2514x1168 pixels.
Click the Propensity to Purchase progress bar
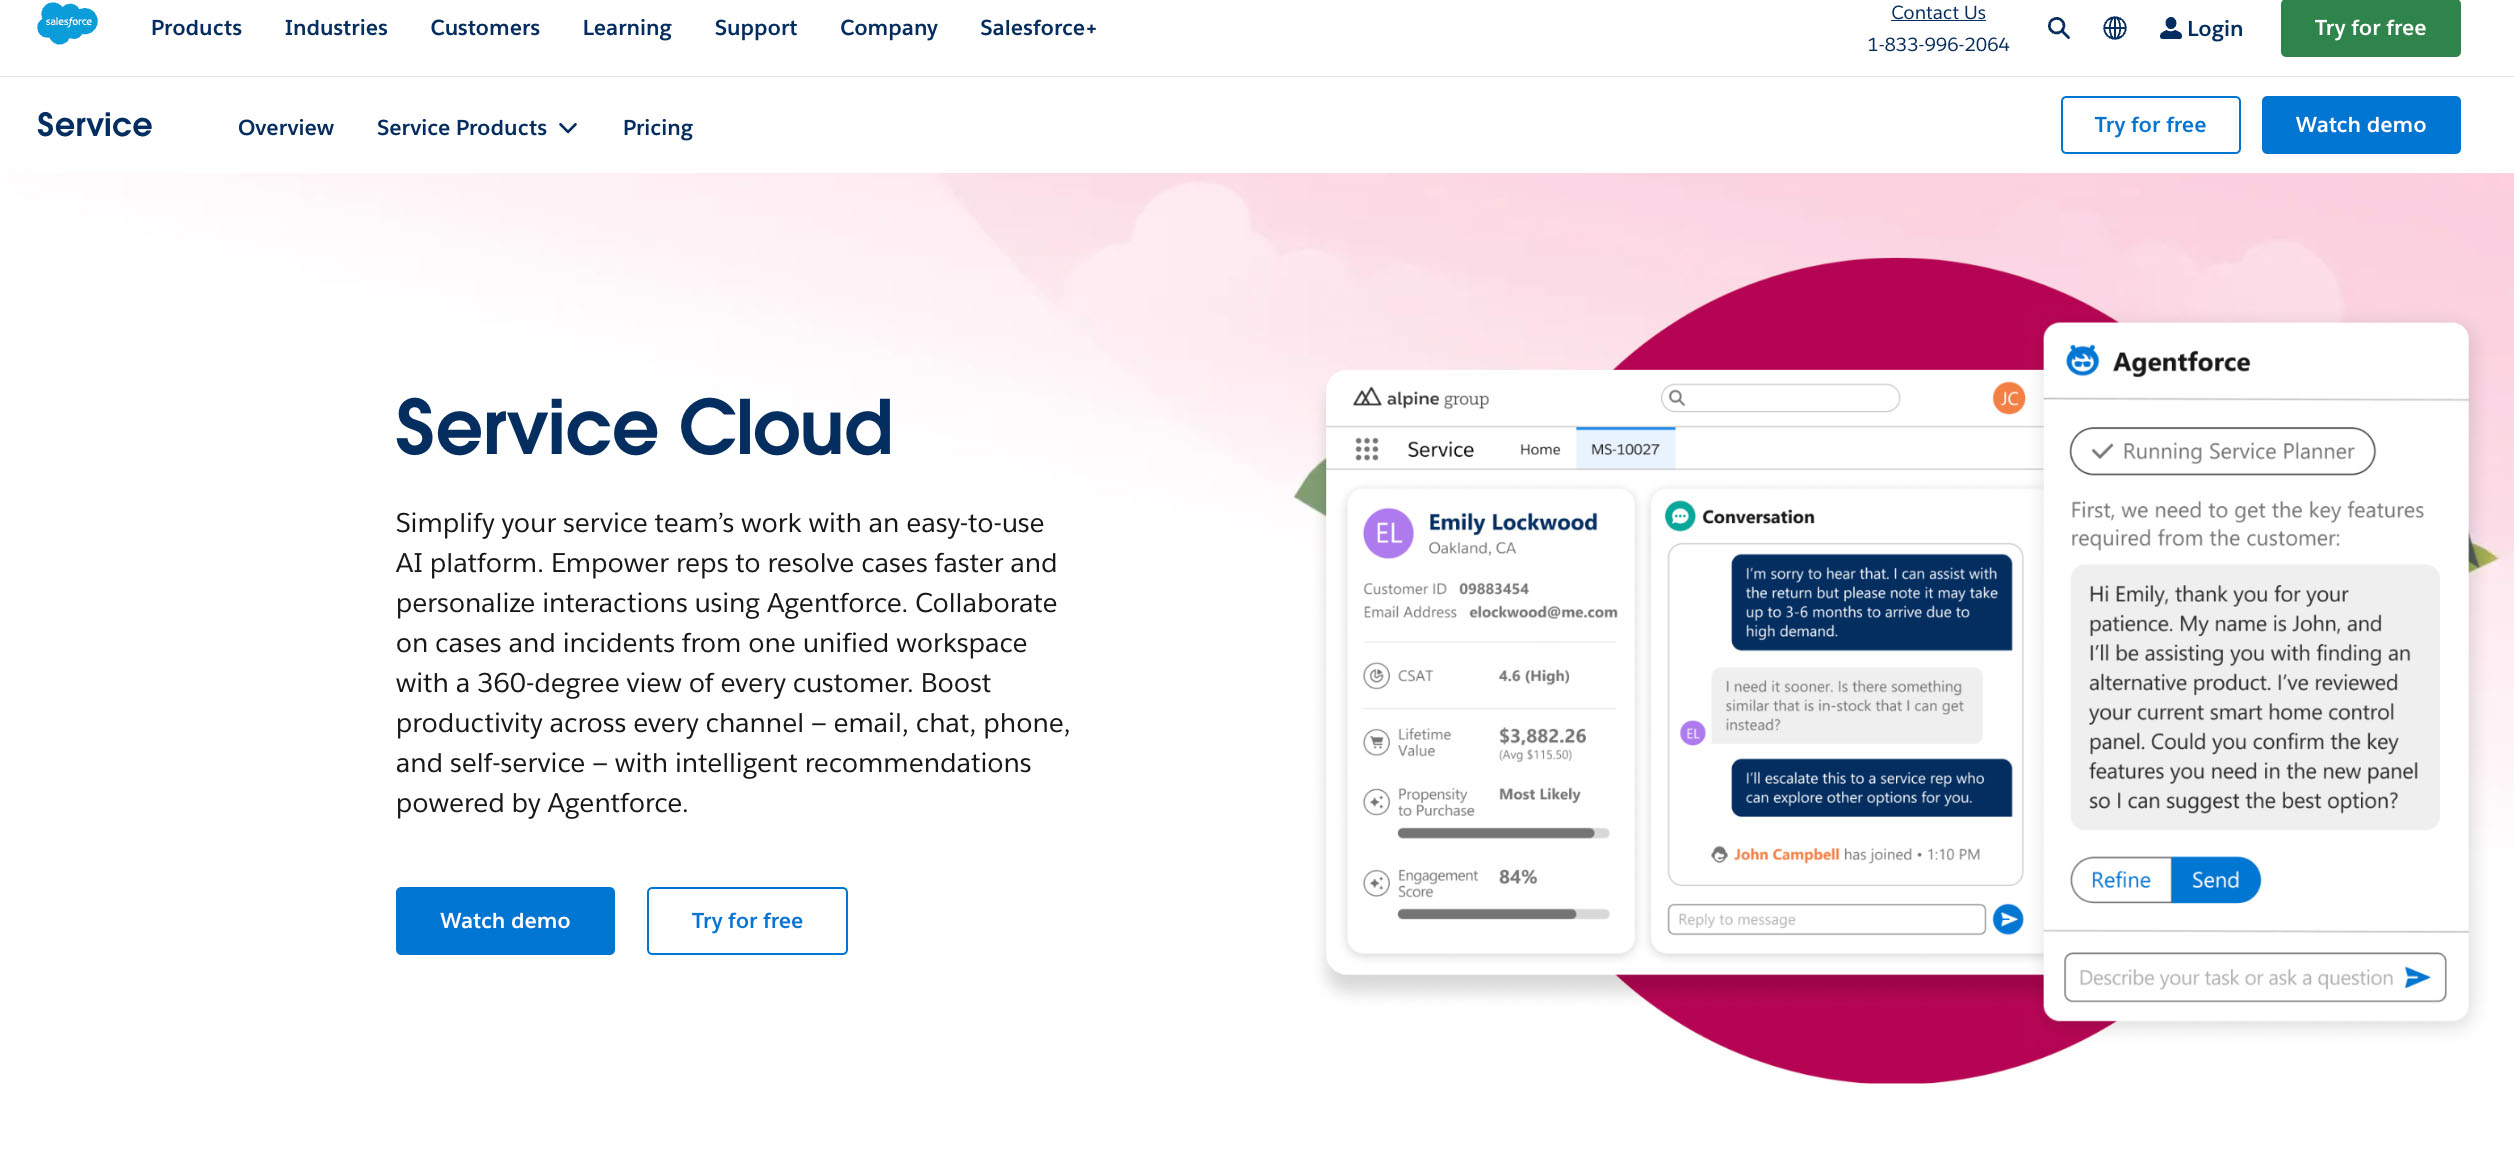pyautogui.click(x=1503, y=833)
